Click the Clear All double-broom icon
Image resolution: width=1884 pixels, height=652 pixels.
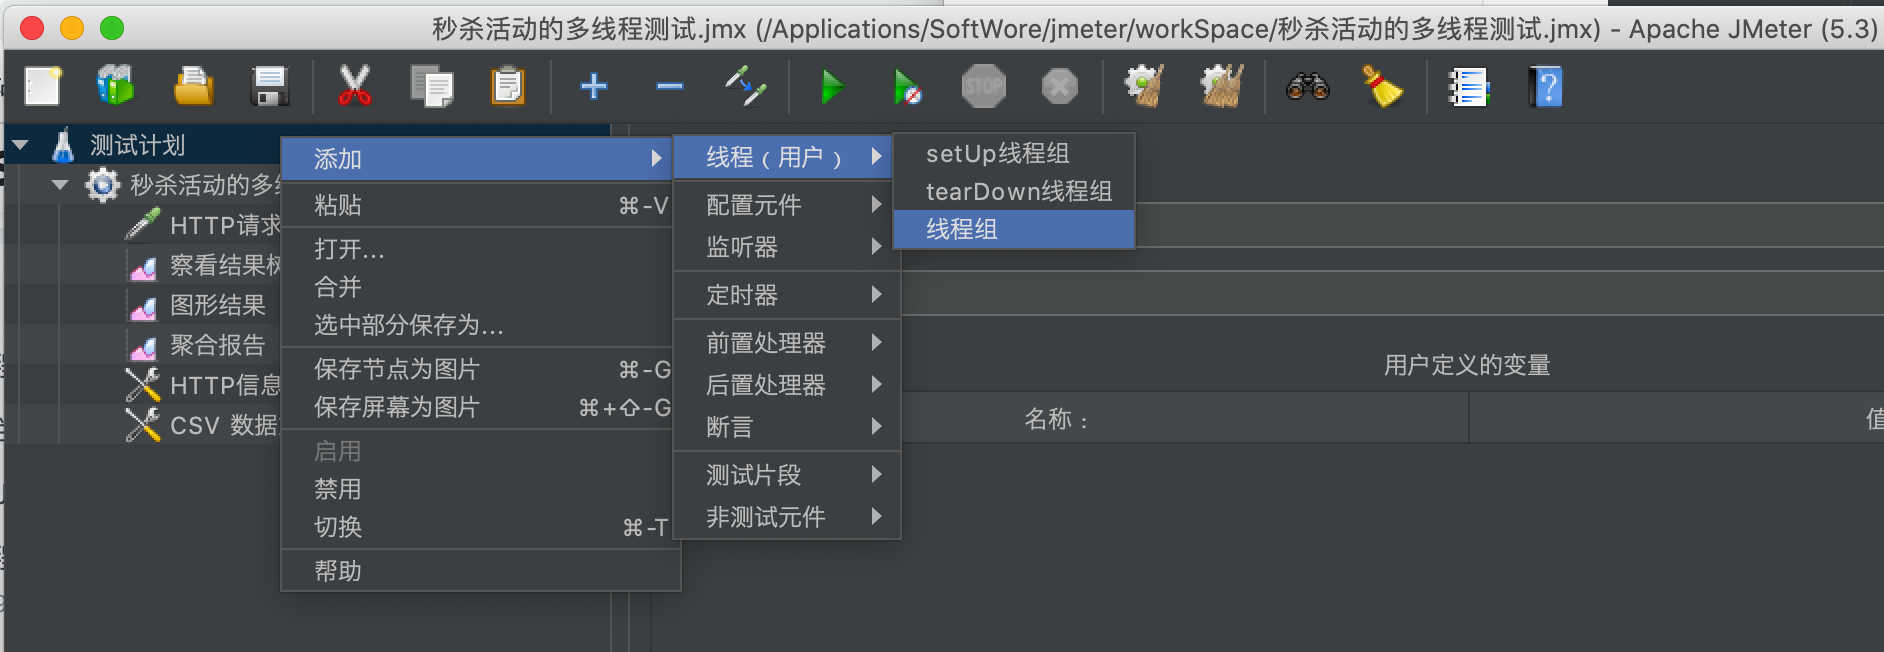(x=1221, y=87)
